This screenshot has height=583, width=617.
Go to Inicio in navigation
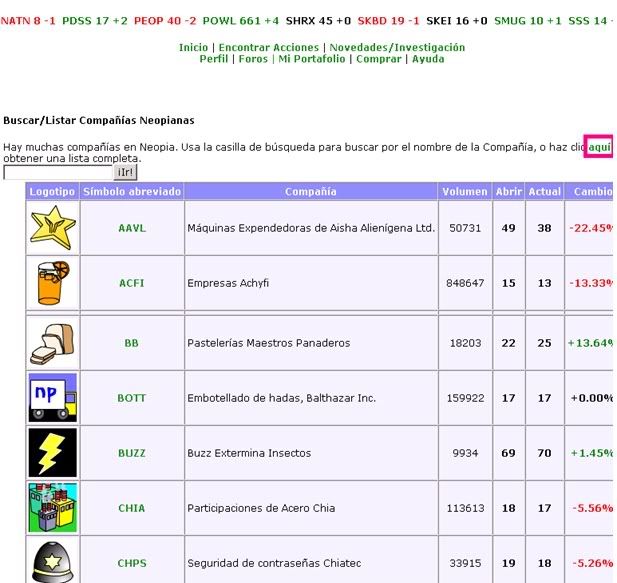click(193, 48)
